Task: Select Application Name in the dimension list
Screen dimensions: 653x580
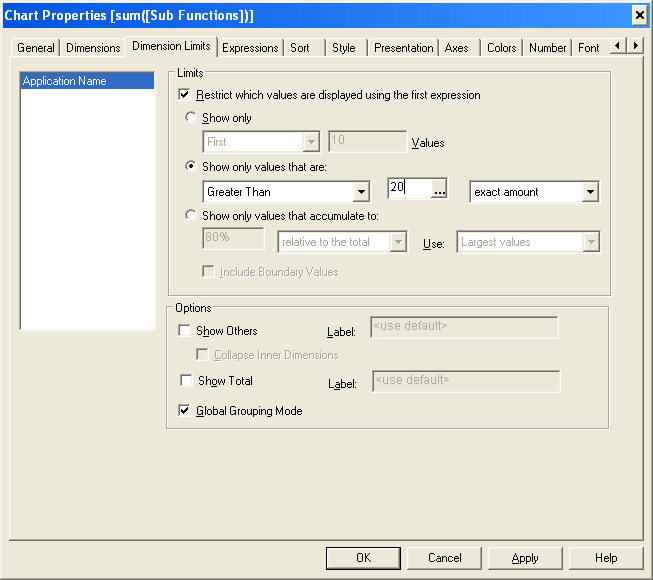Action: [x=87, y=81]
